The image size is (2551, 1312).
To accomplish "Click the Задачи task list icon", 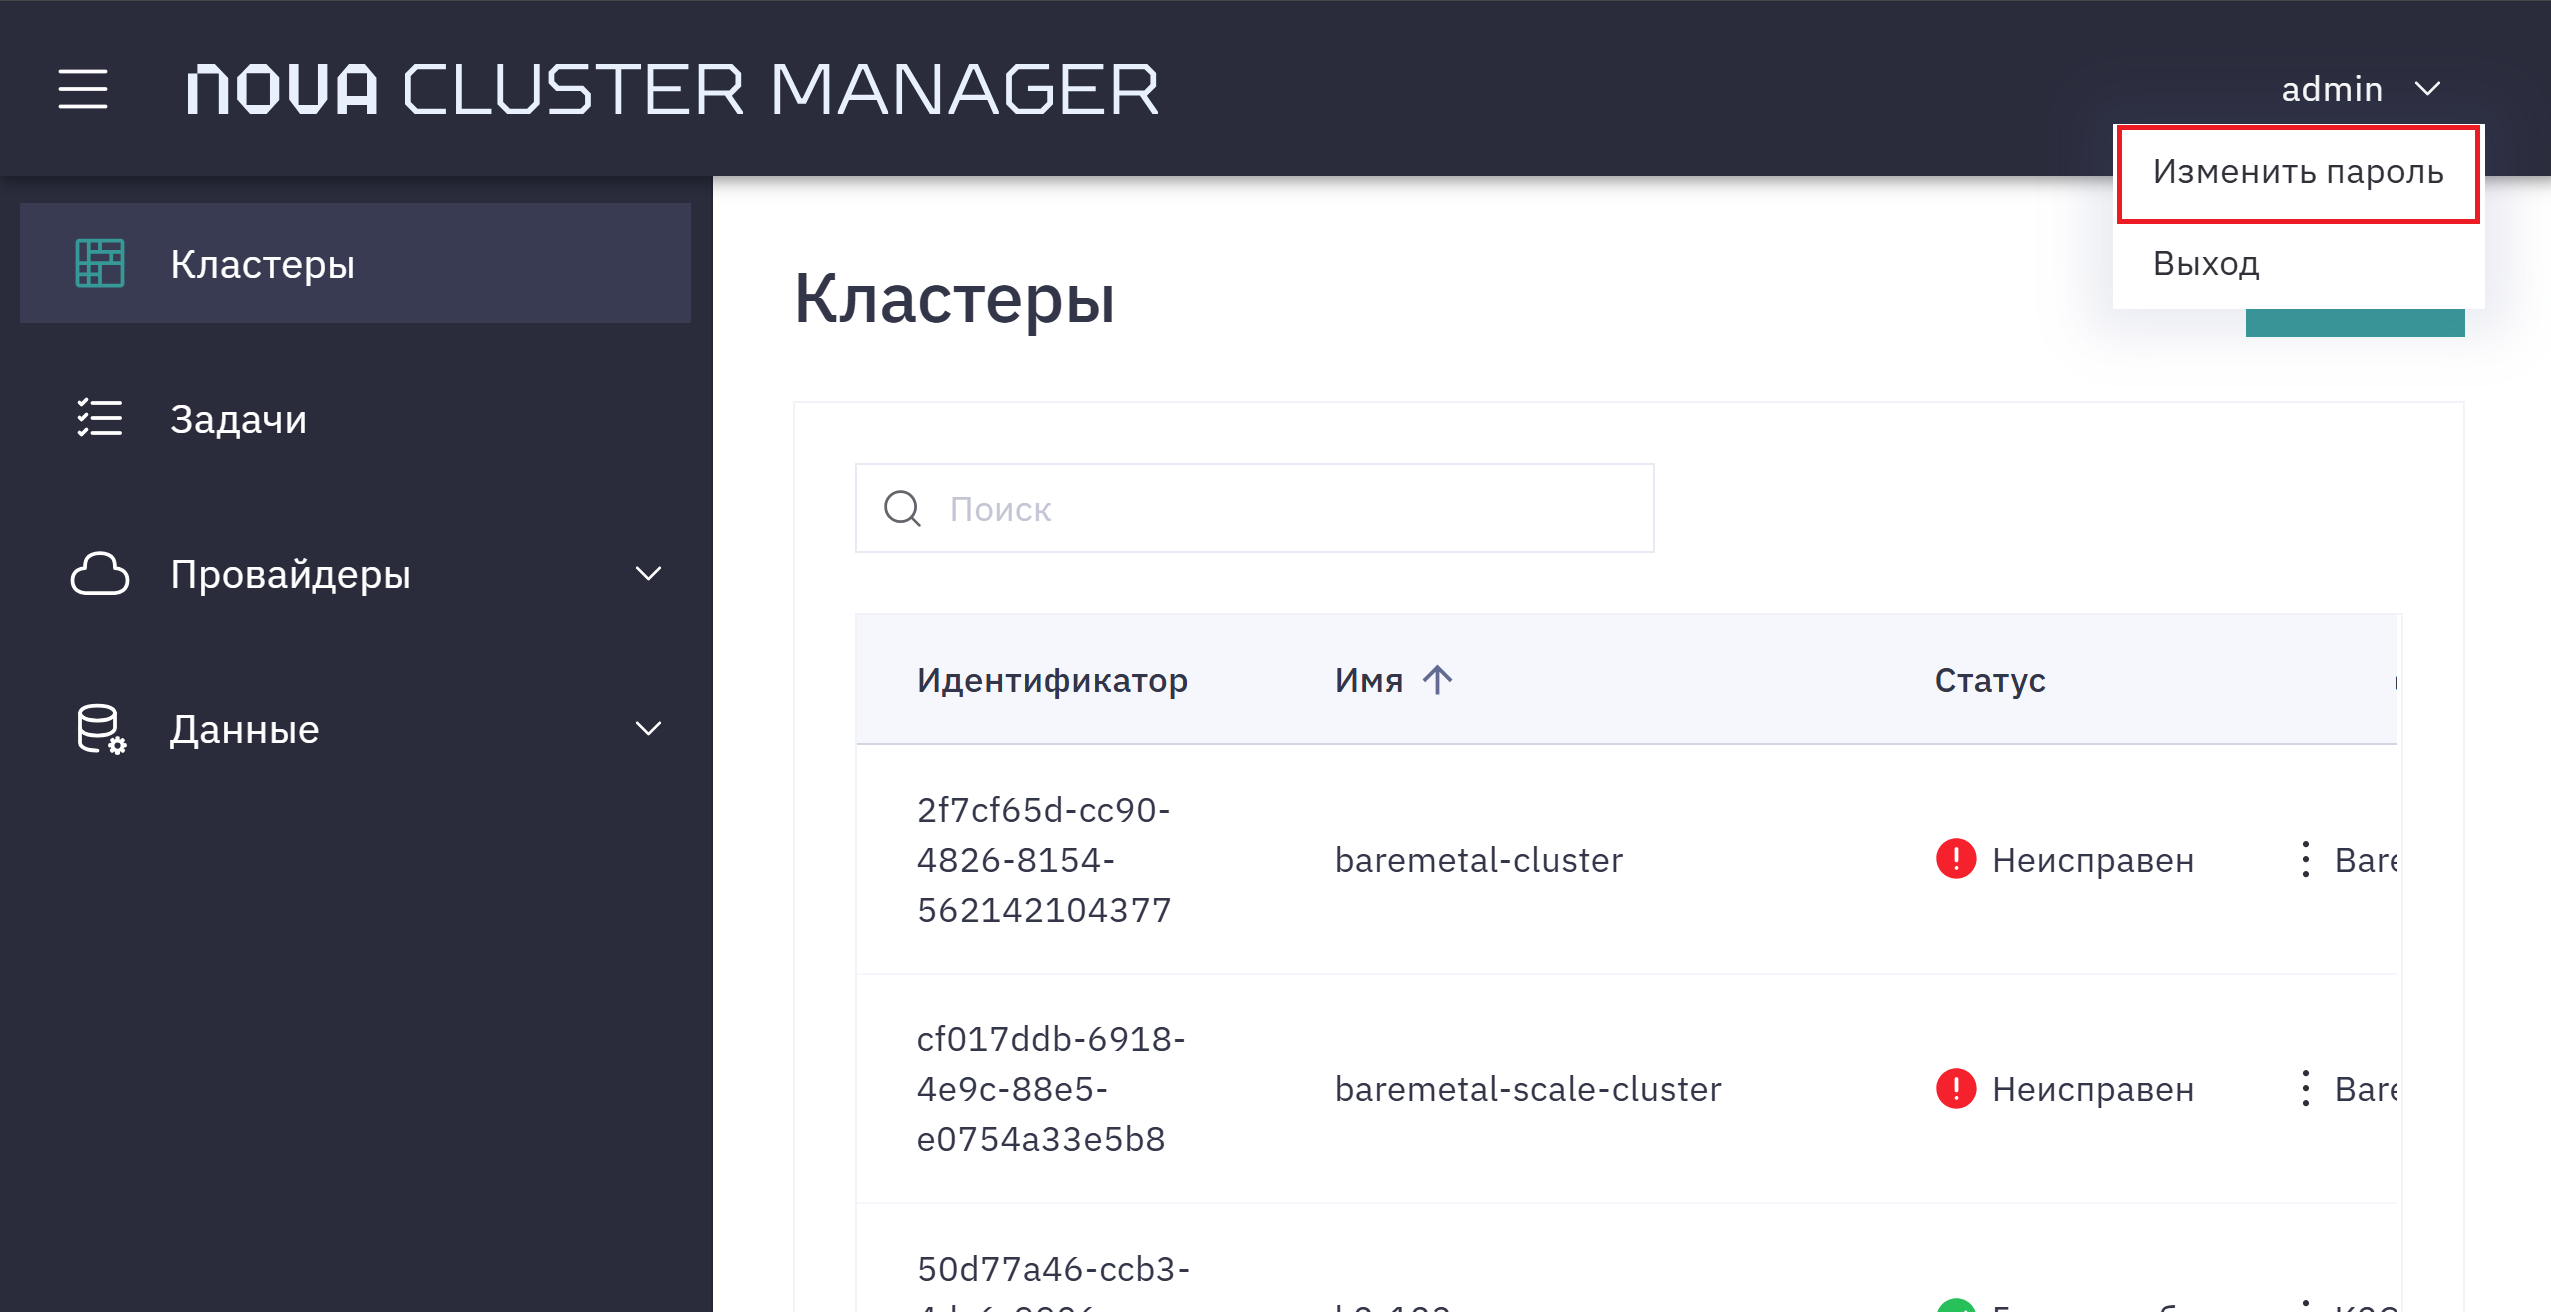I will click(100, 418).
